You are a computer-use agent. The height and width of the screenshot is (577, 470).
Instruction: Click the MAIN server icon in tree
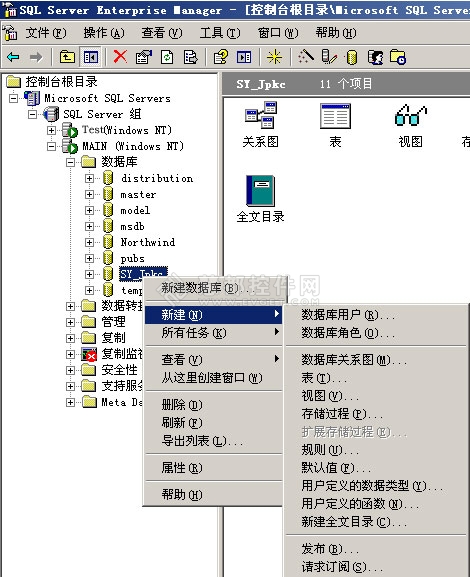70,146
